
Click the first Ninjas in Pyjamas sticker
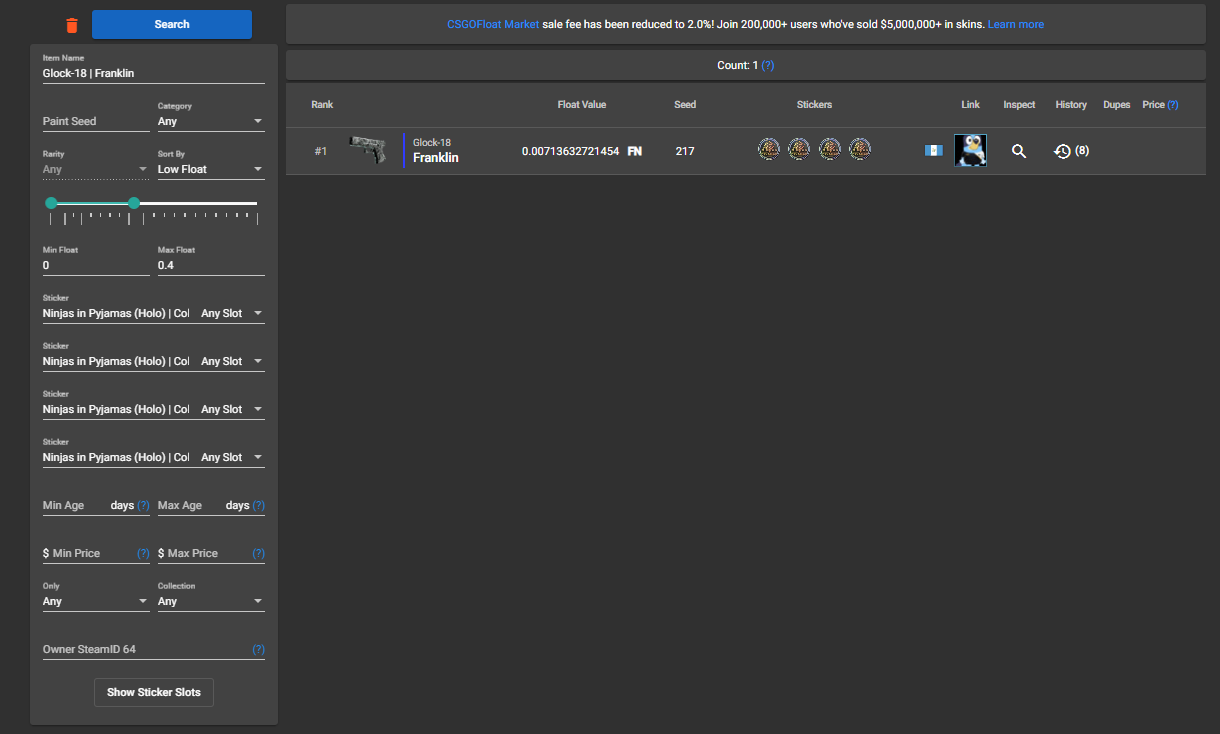pos(768,150)
